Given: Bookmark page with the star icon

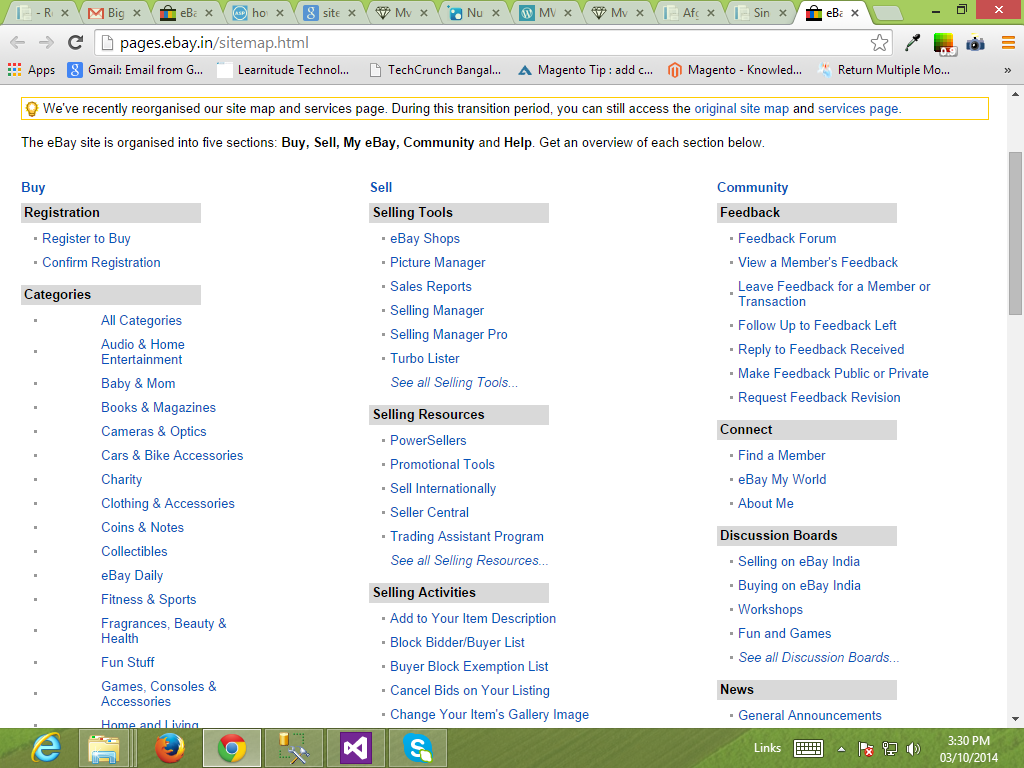Looking at the screenshot, I should tap(879, 43).
